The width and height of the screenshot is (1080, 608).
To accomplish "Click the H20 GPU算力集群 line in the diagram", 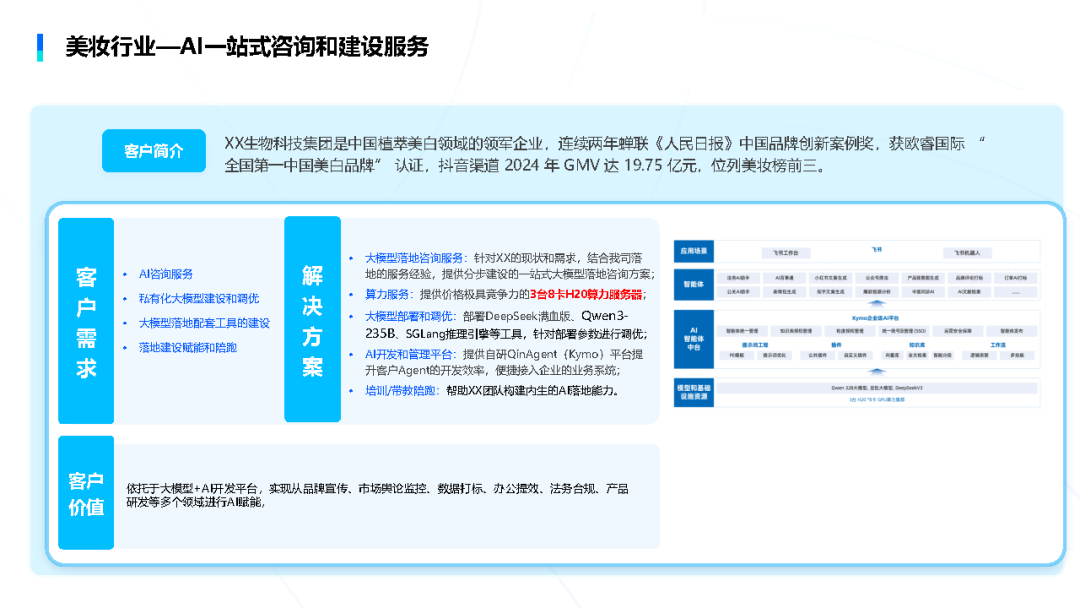I will click(877, 399).
